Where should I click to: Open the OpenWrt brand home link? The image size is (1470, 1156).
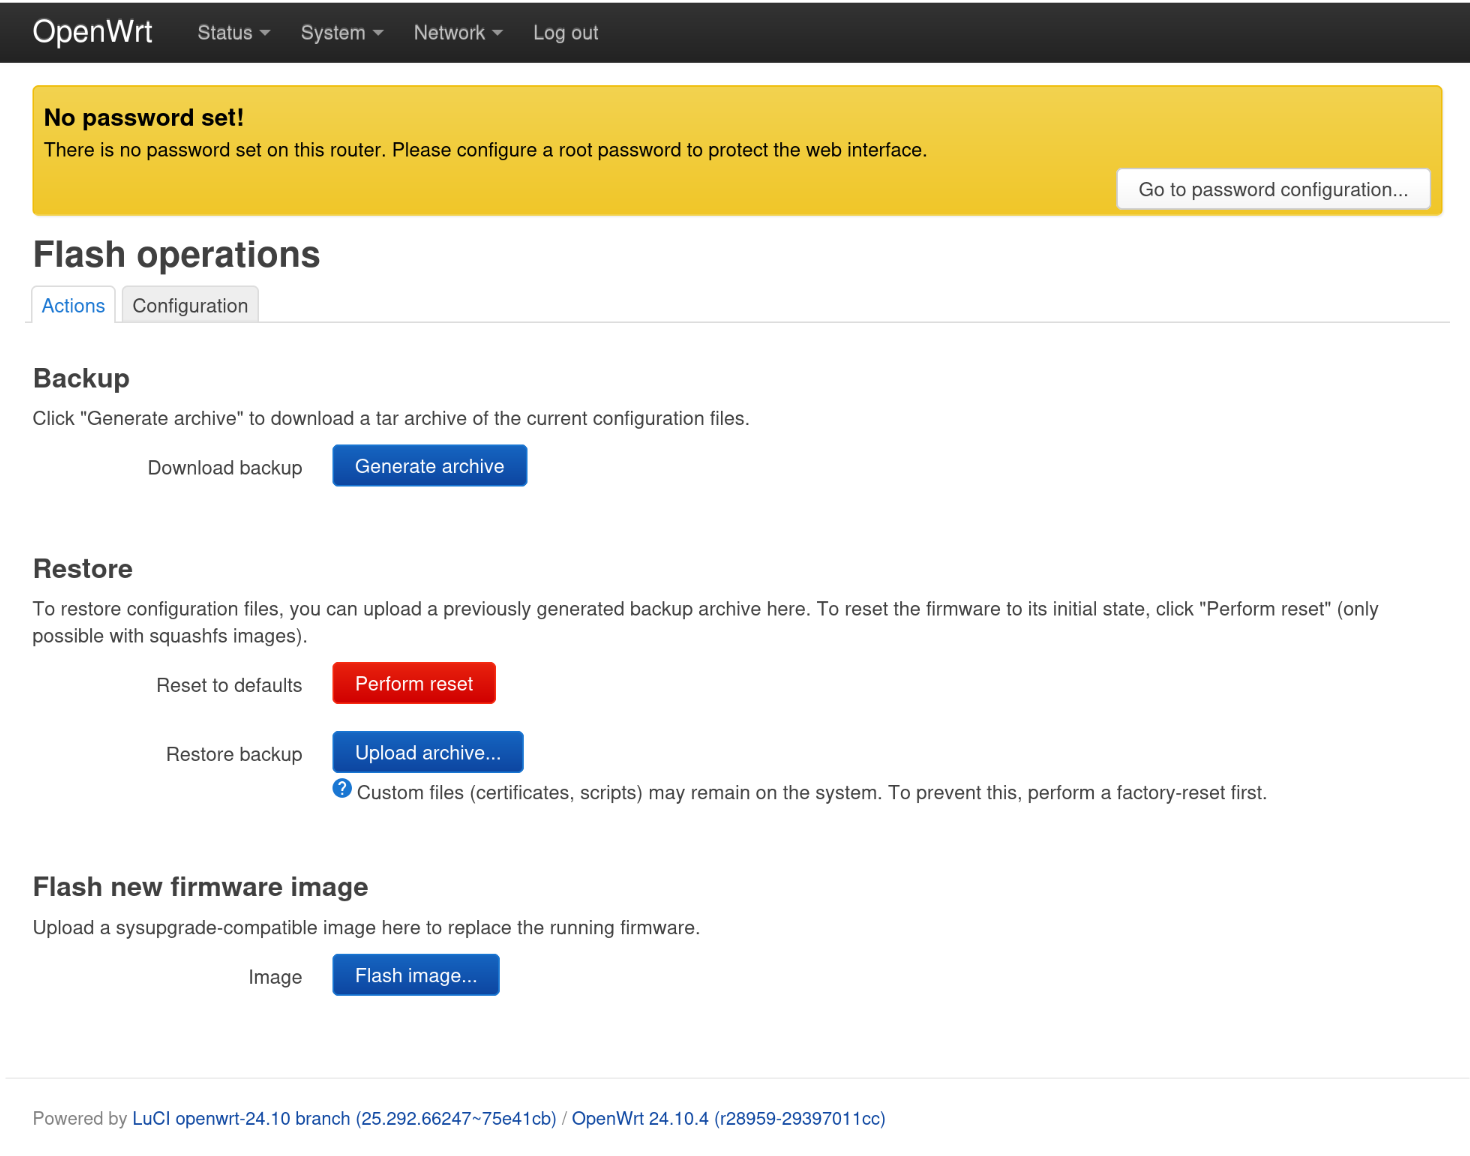click(x=92, y=32)
